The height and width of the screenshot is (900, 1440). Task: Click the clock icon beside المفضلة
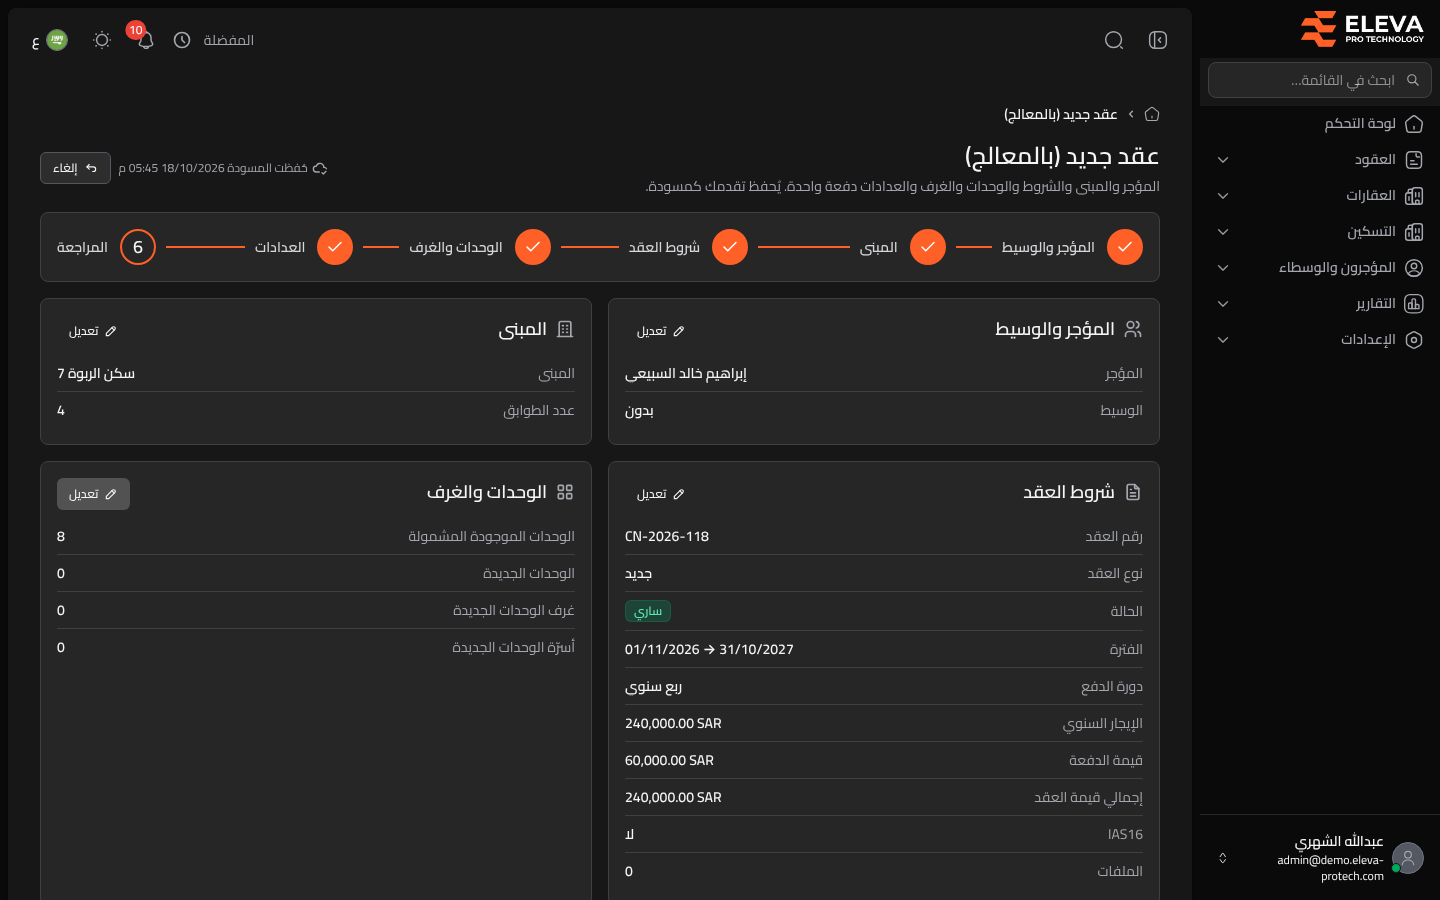182,40
